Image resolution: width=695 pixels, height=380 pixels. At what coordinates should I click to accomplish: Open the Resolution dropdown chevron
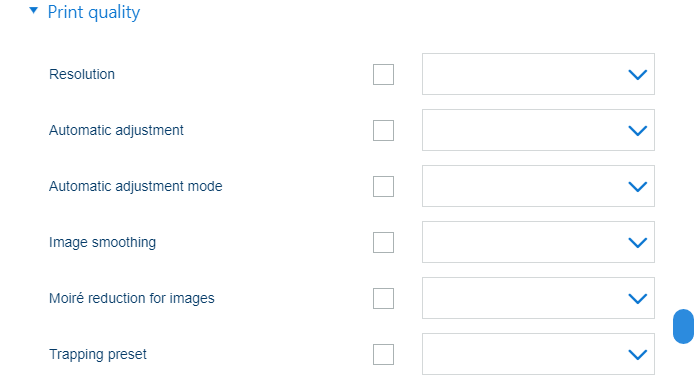[637, 74]
